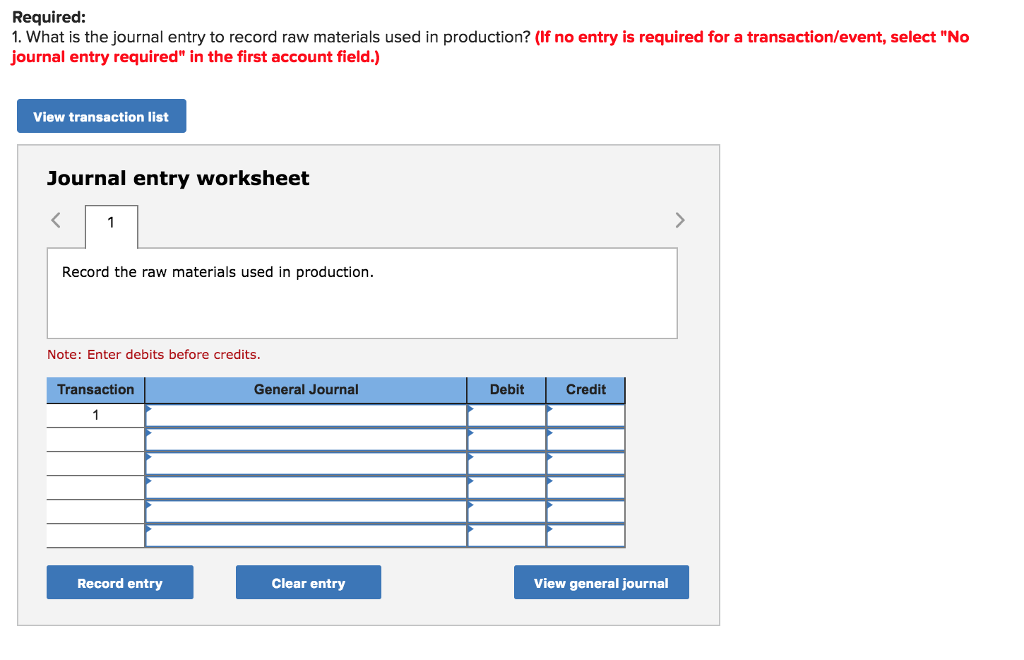
Task: Click the General Journal column header
Action: (305, 390)
